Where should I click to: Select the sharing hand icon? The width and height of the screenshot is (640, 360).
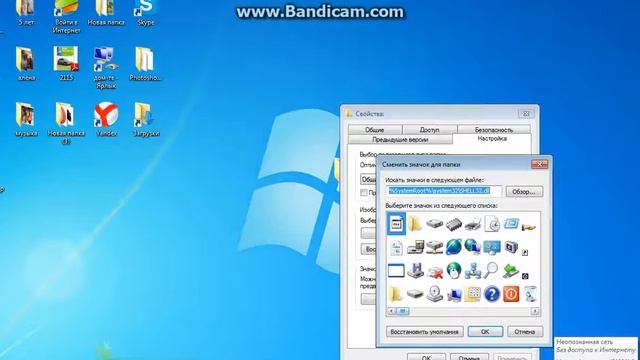[529, 227]
